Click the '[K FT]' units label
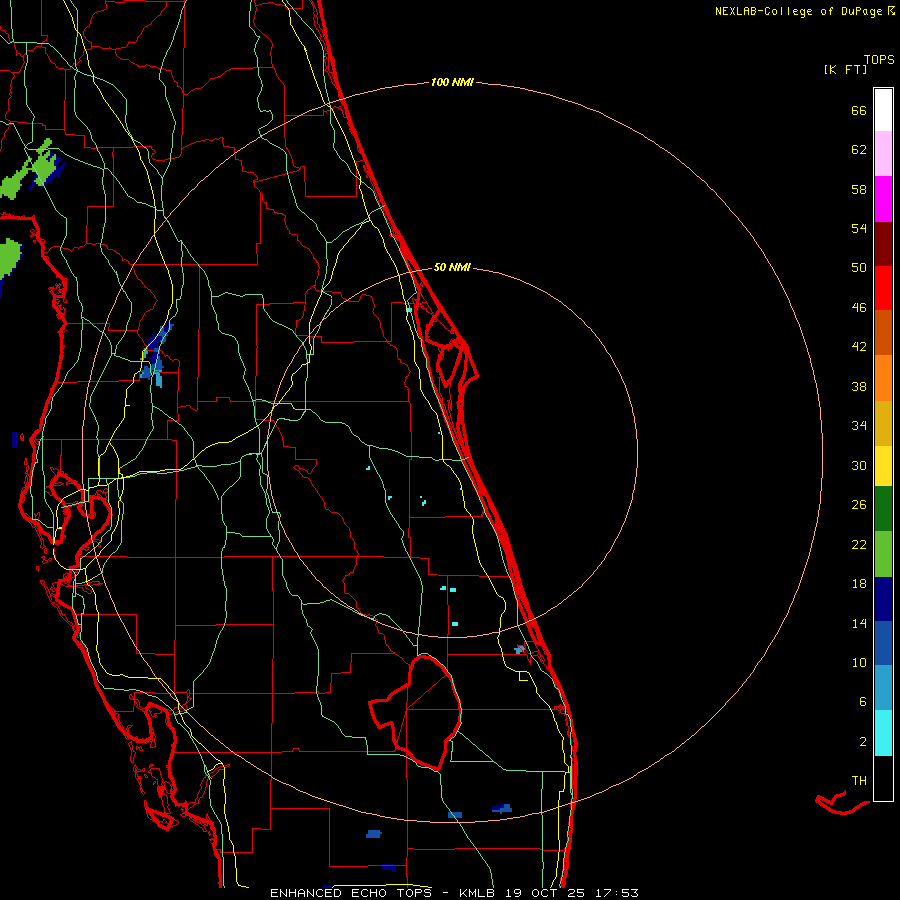Screen dimensions: 900x900 click(845, 69)
